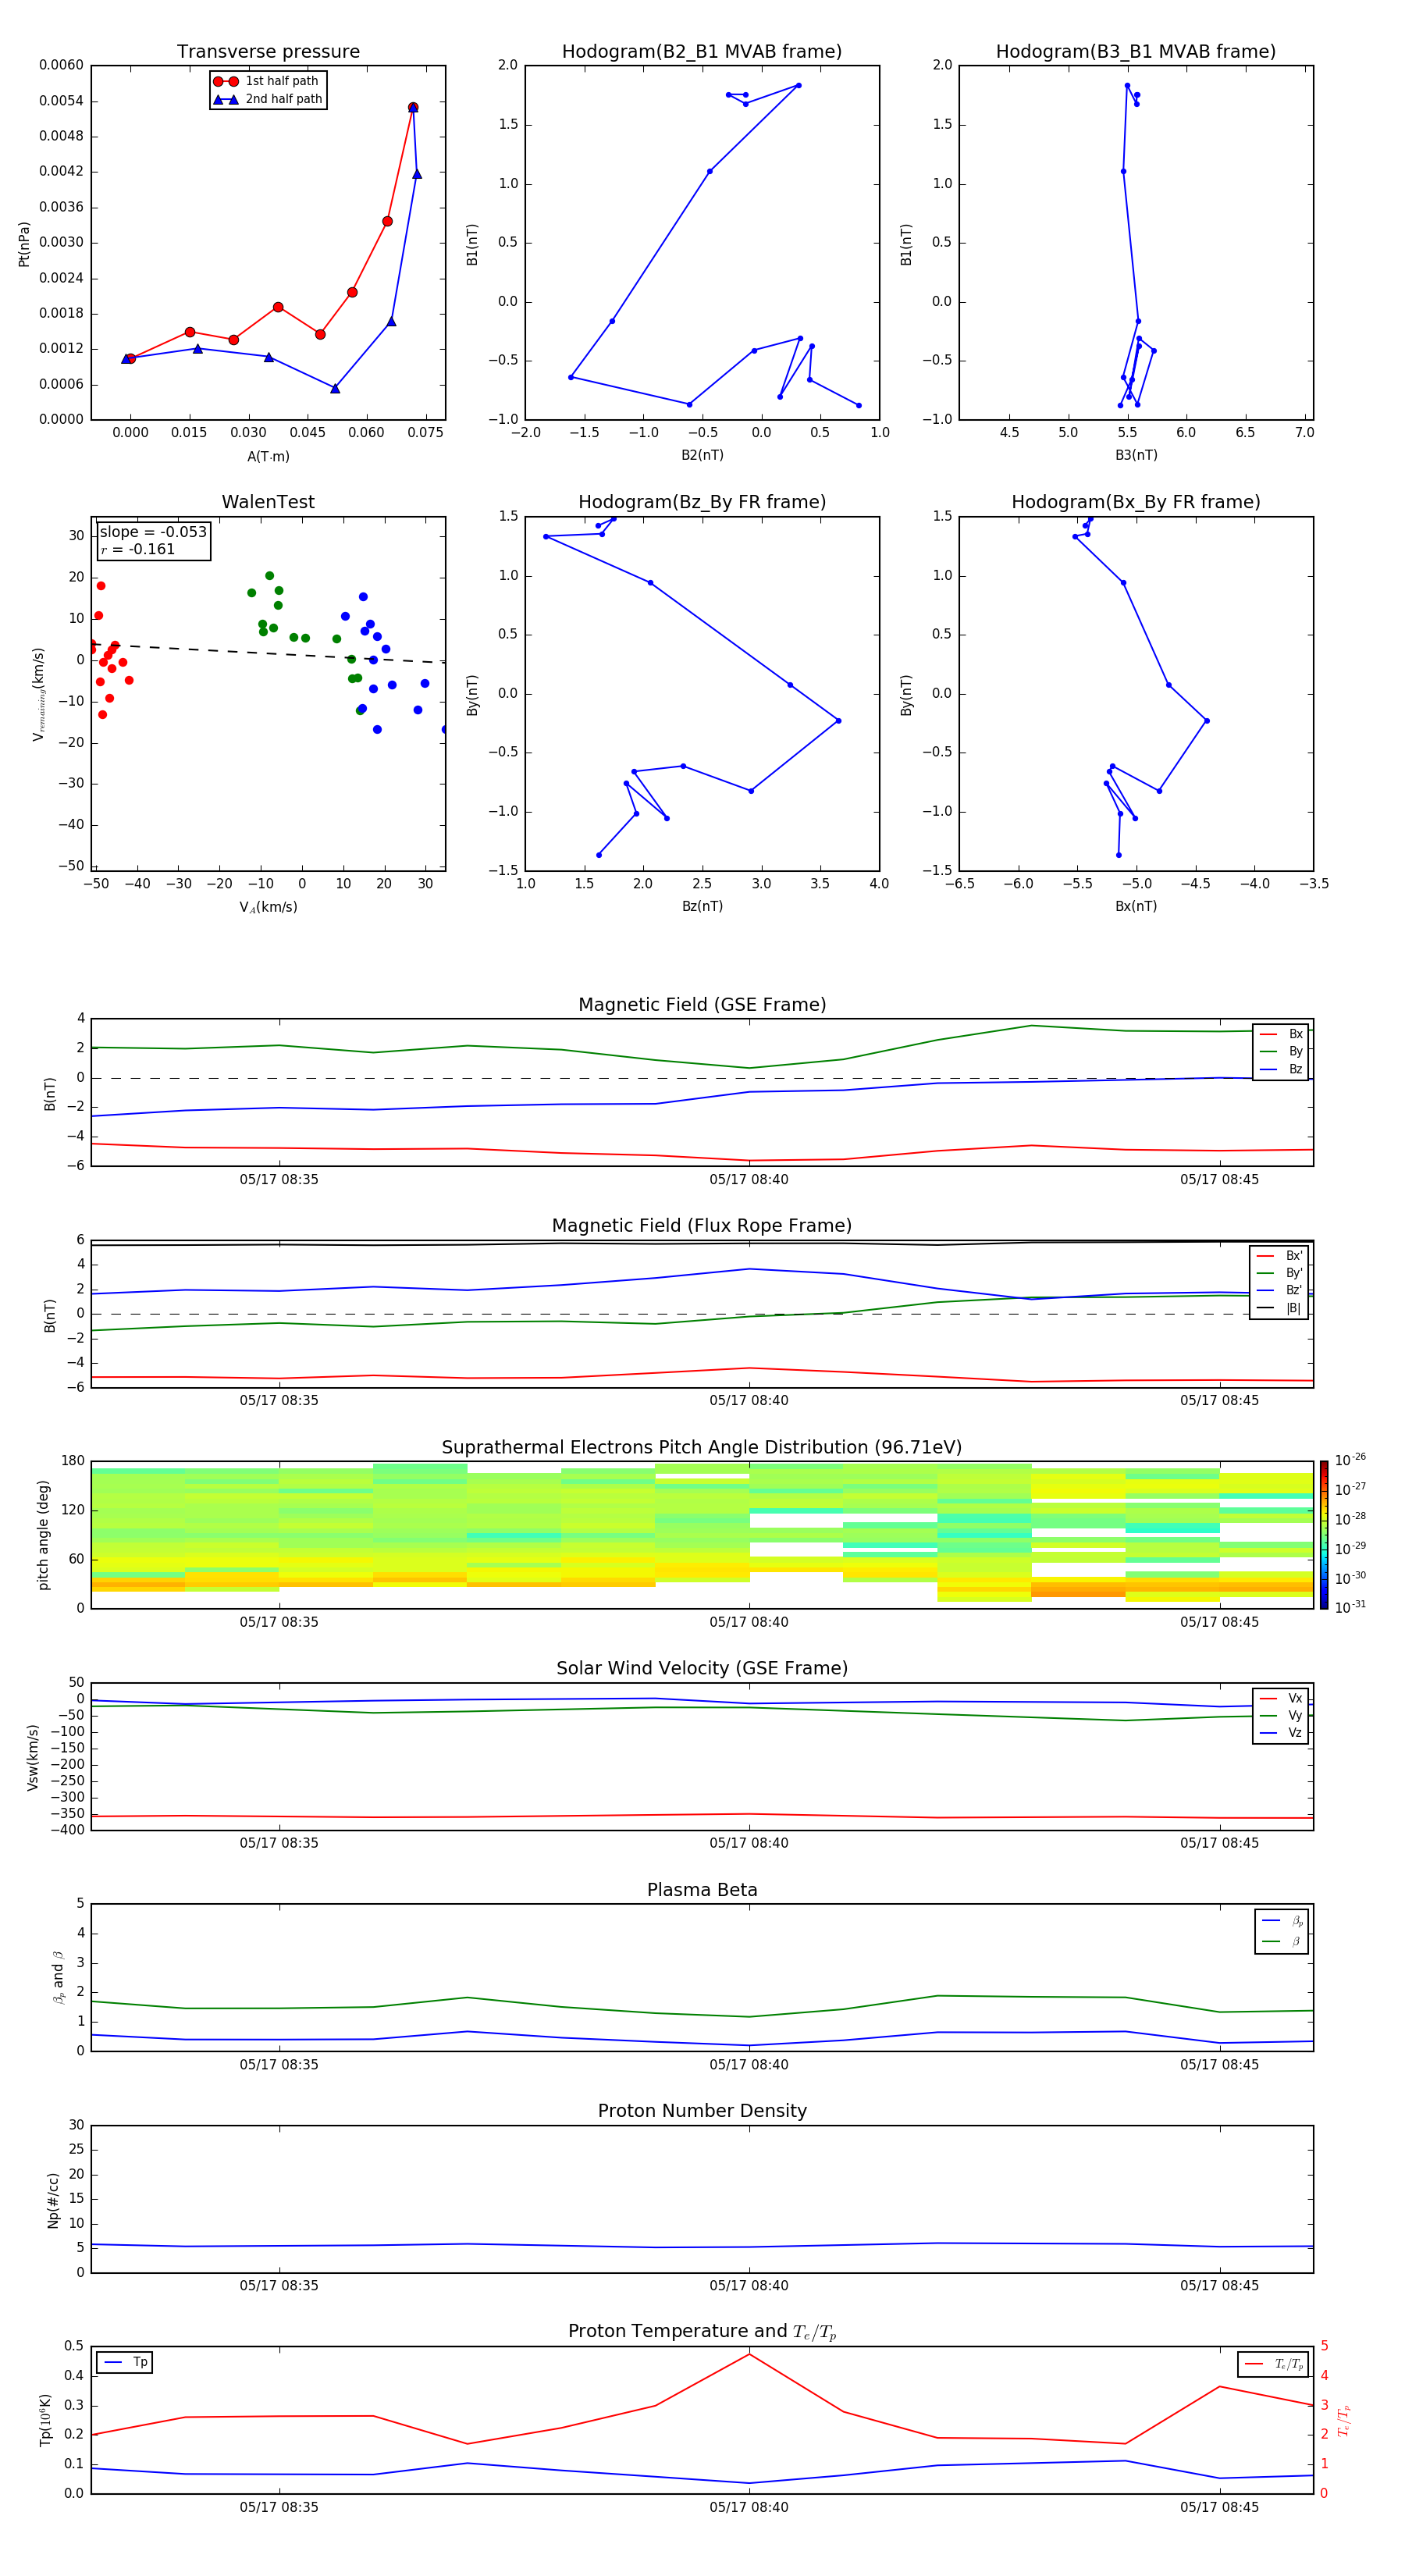Image resolution: width=1405 pixels, height=2576 pixels.
Task: Click the 'A(T·m)' x-axis label
Action: [x=268, y=457]
